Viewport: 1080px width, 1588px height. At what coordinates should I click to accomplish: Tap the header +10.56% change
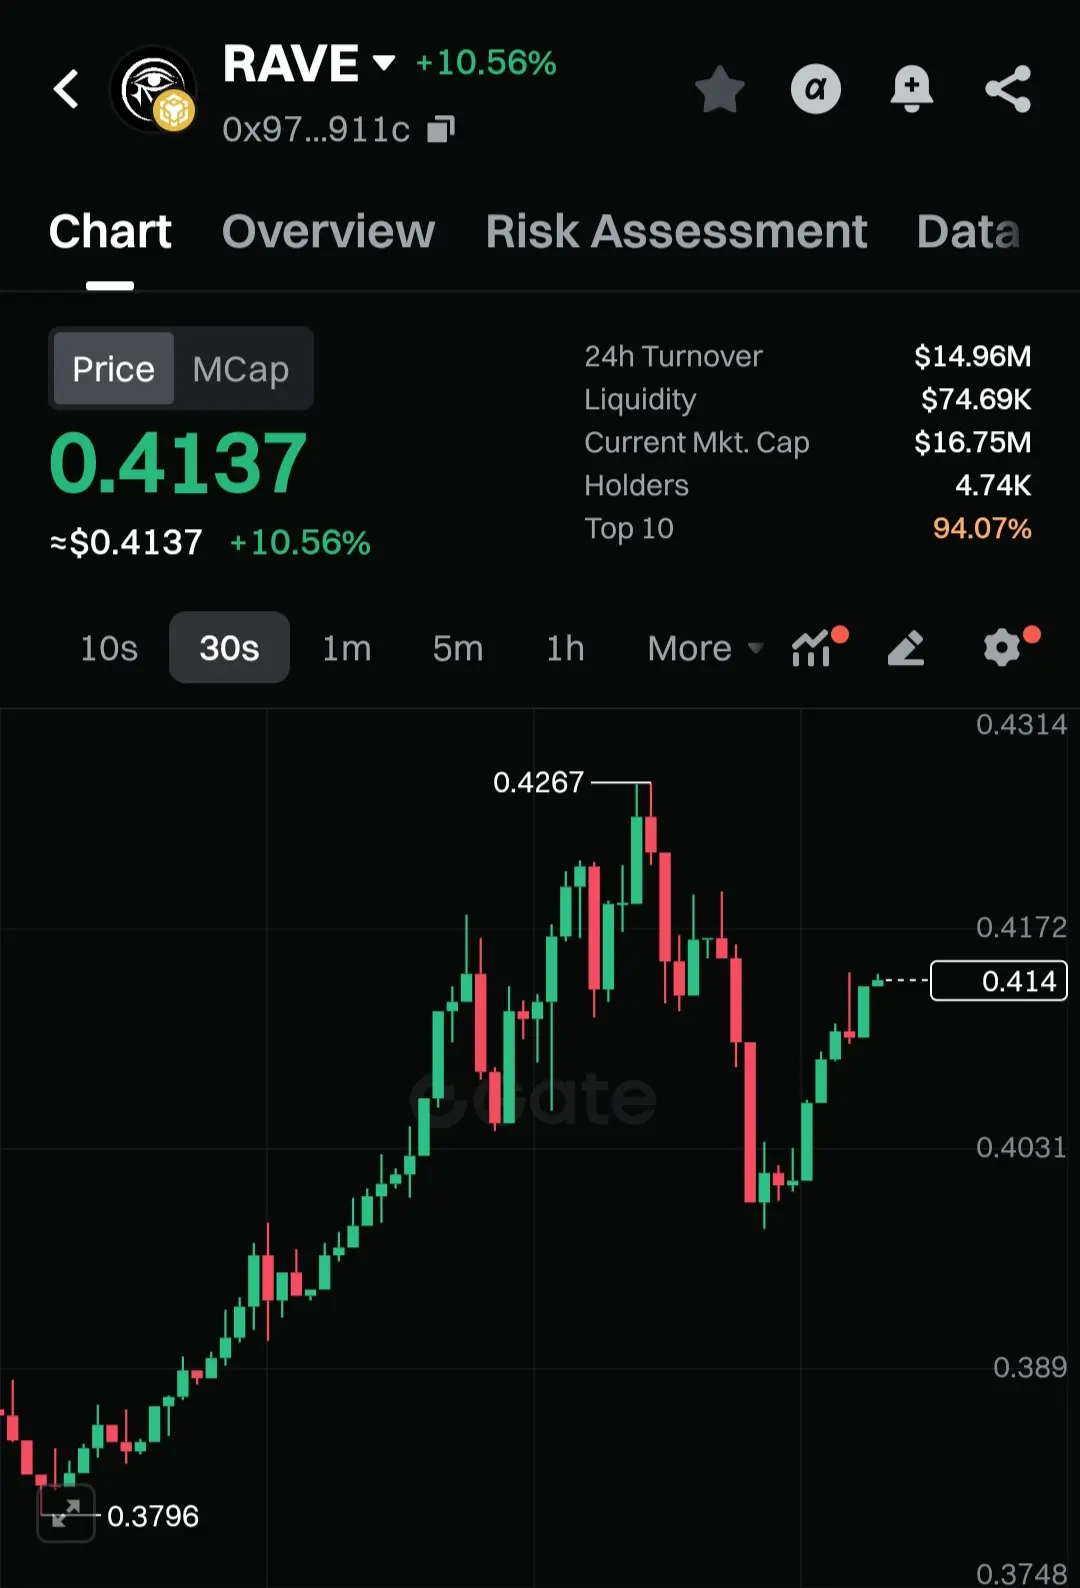click(486, 63)
